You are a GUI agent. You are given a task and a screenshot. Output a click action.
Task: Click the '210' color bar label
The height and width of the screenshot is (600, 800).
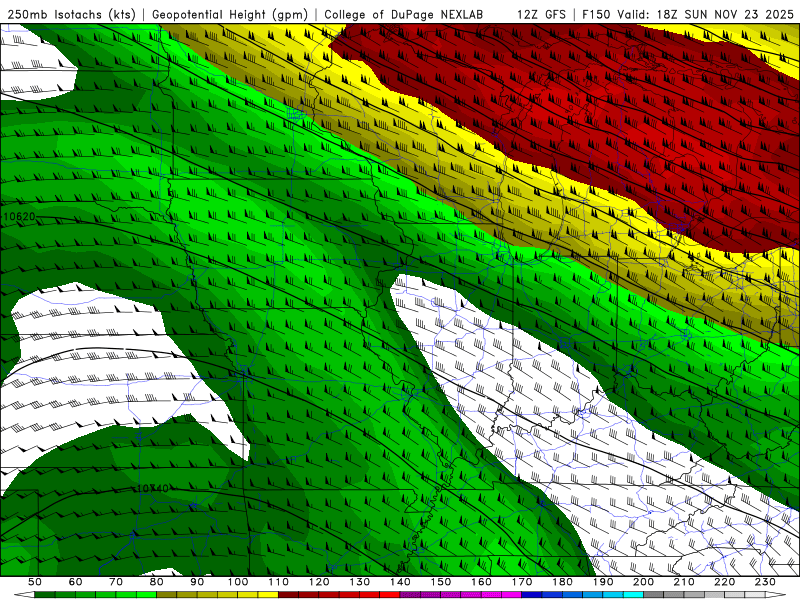[684, 582]
